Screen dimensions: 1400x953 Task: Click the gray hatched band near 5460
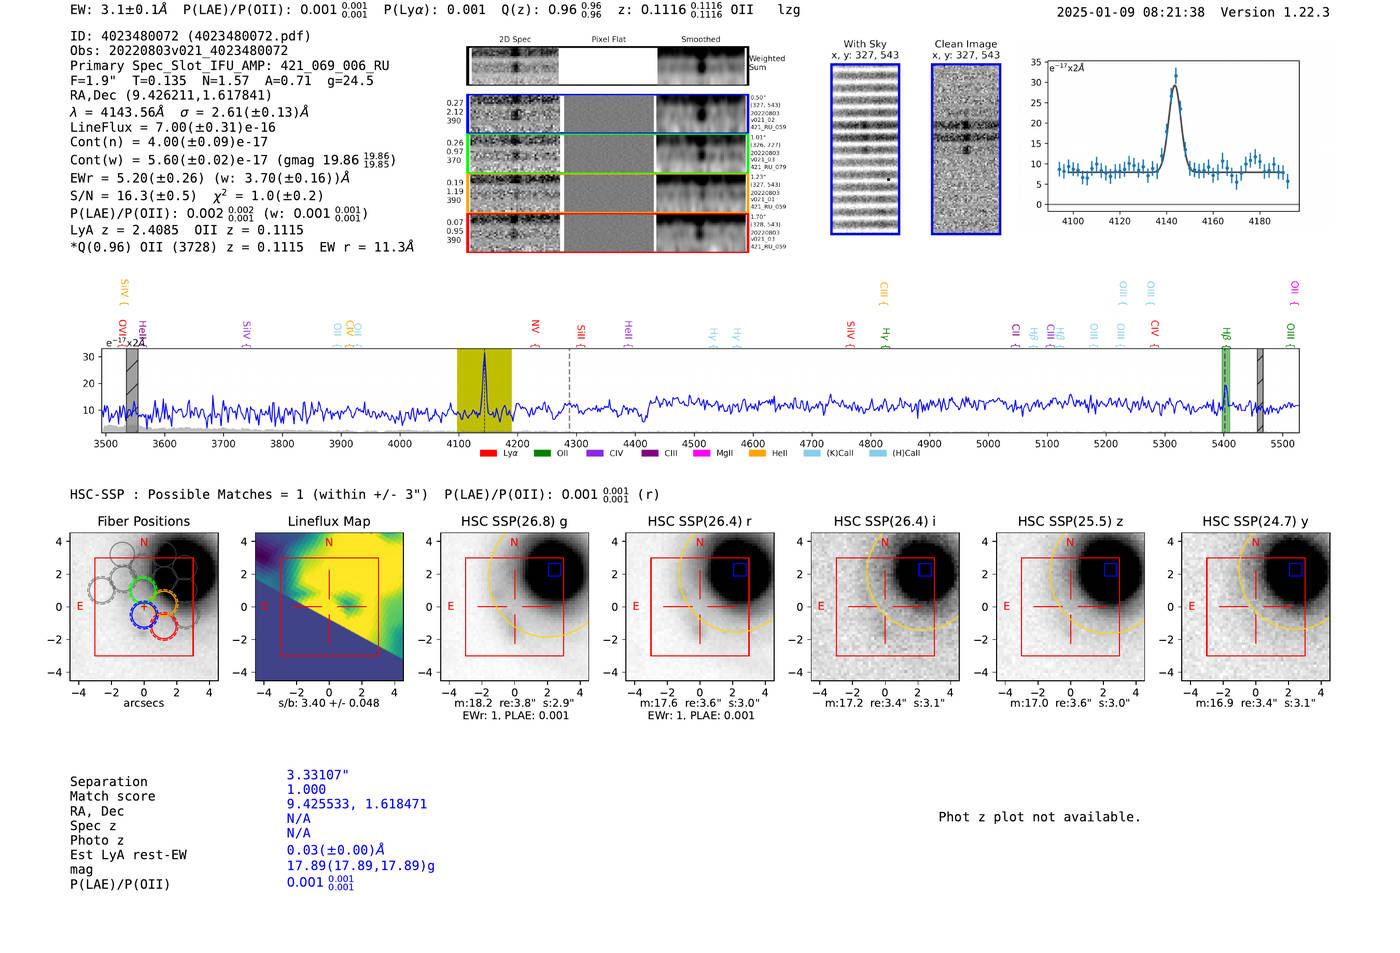click(x=1260, y=390)
